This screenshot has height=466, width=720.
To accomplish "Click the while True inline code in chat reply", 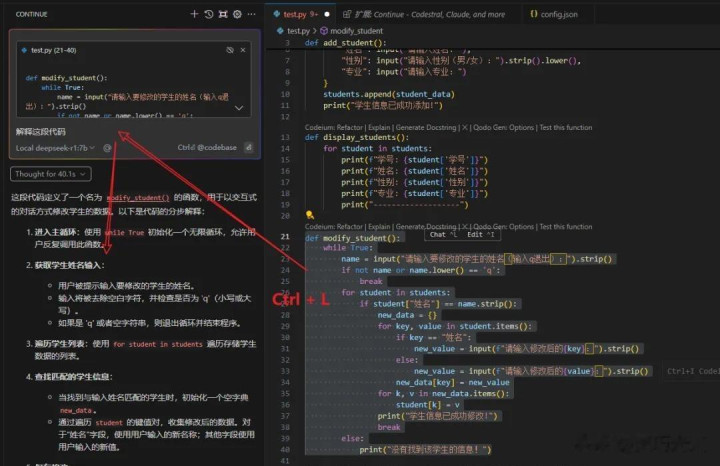I will [124, 233].
